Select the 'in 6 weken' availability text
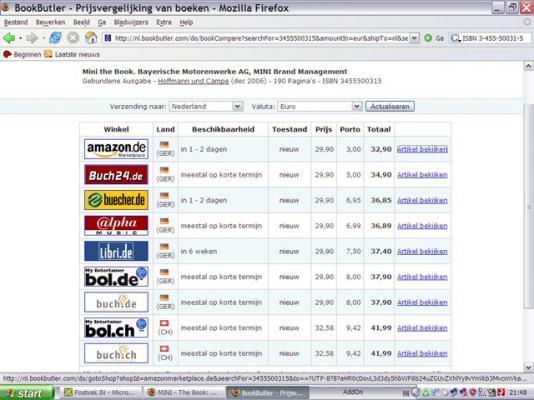The height and width of the screenshot is (400, 534). (199, 251)
